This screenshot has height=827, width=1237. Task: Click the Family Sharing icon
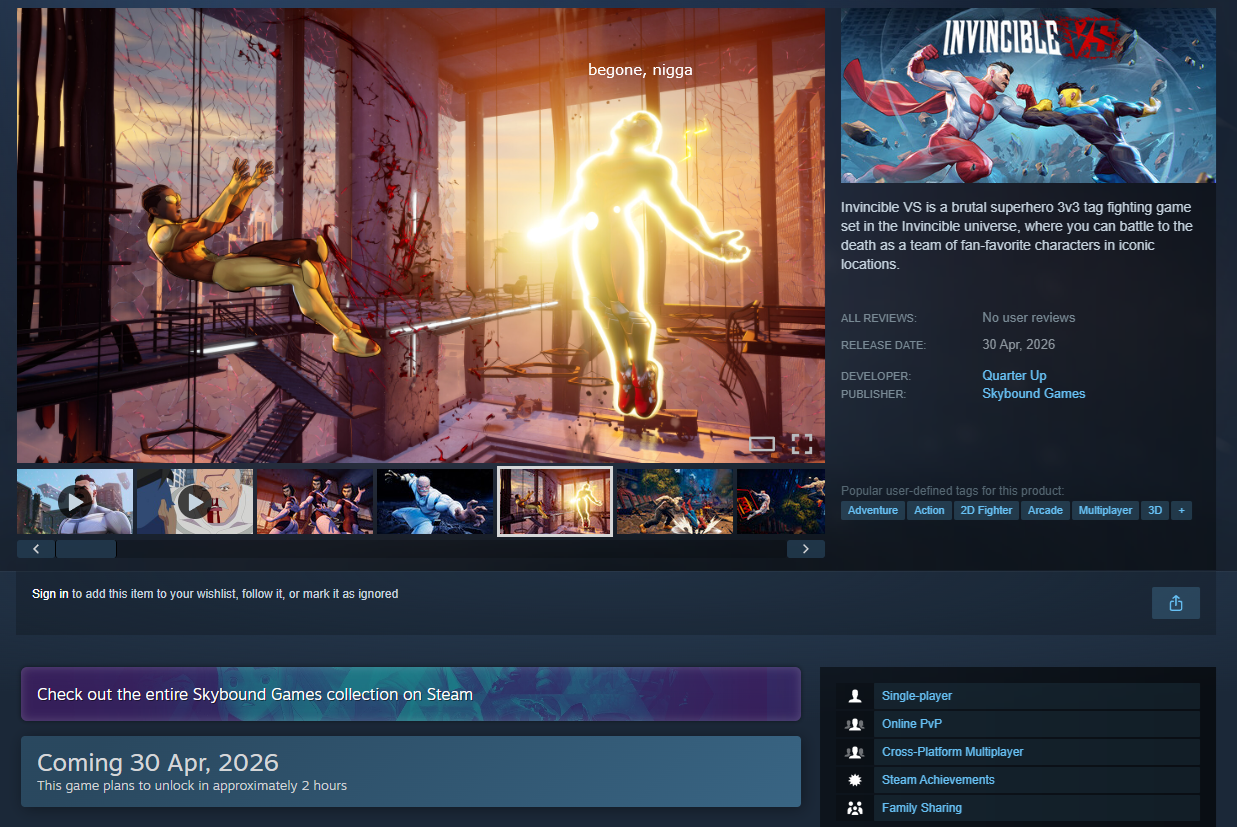855,808
